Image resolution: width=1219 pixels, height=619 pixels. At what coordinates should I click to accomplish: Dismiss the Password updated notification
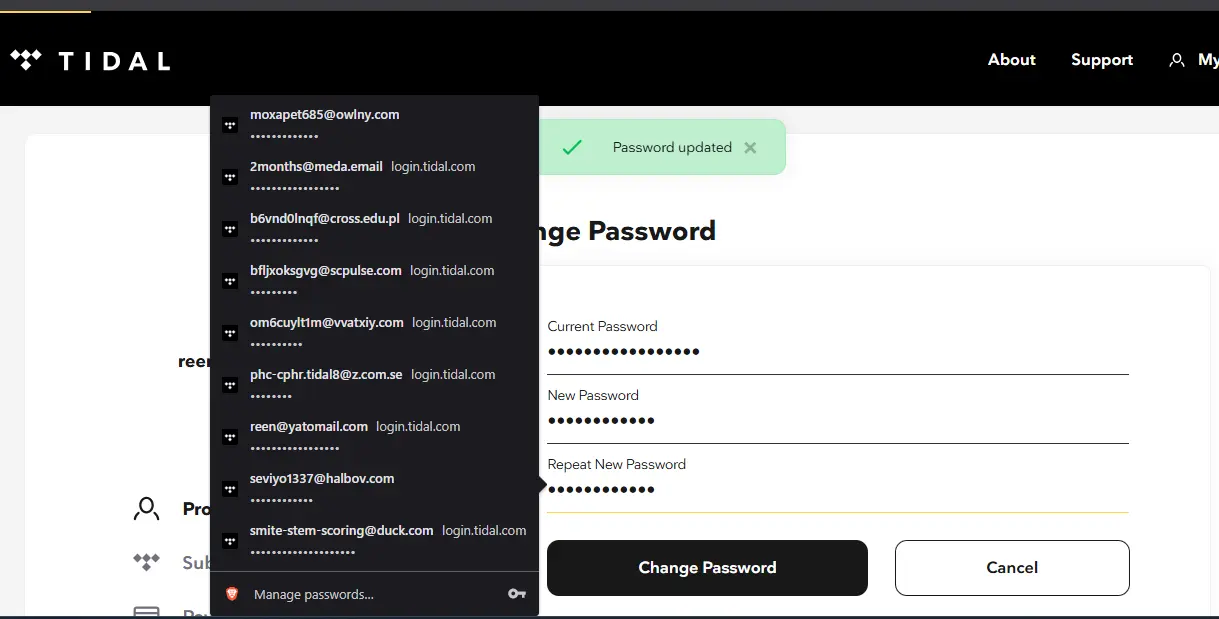[x=750, y=147]
